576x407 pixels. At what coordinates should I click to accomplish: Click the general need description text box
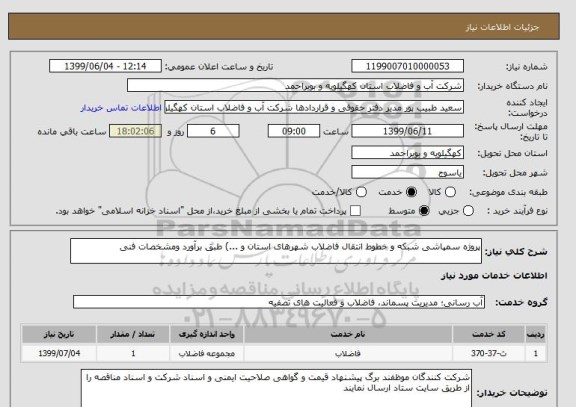click(276, 251)
